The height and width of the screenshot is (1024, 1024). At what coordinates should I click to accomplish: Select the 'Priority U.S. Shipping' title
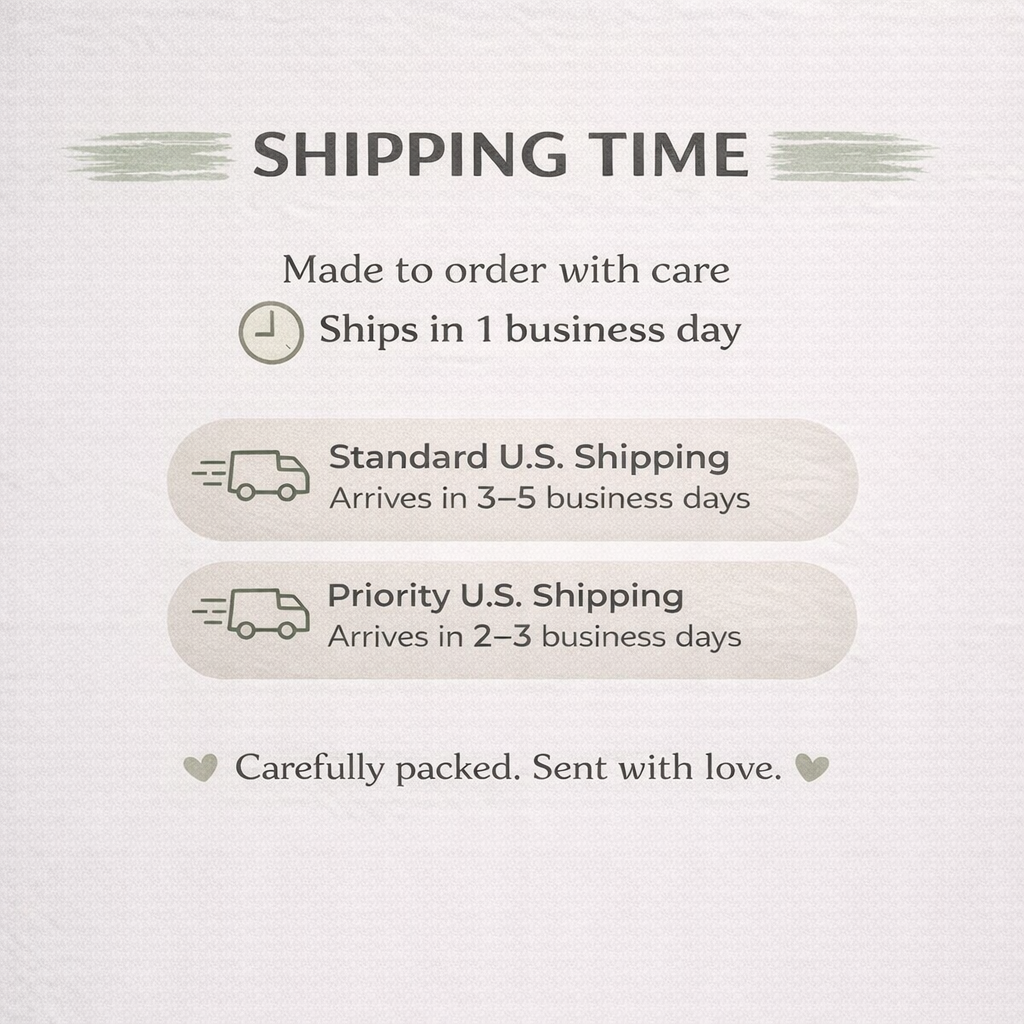tap(505, 596)
